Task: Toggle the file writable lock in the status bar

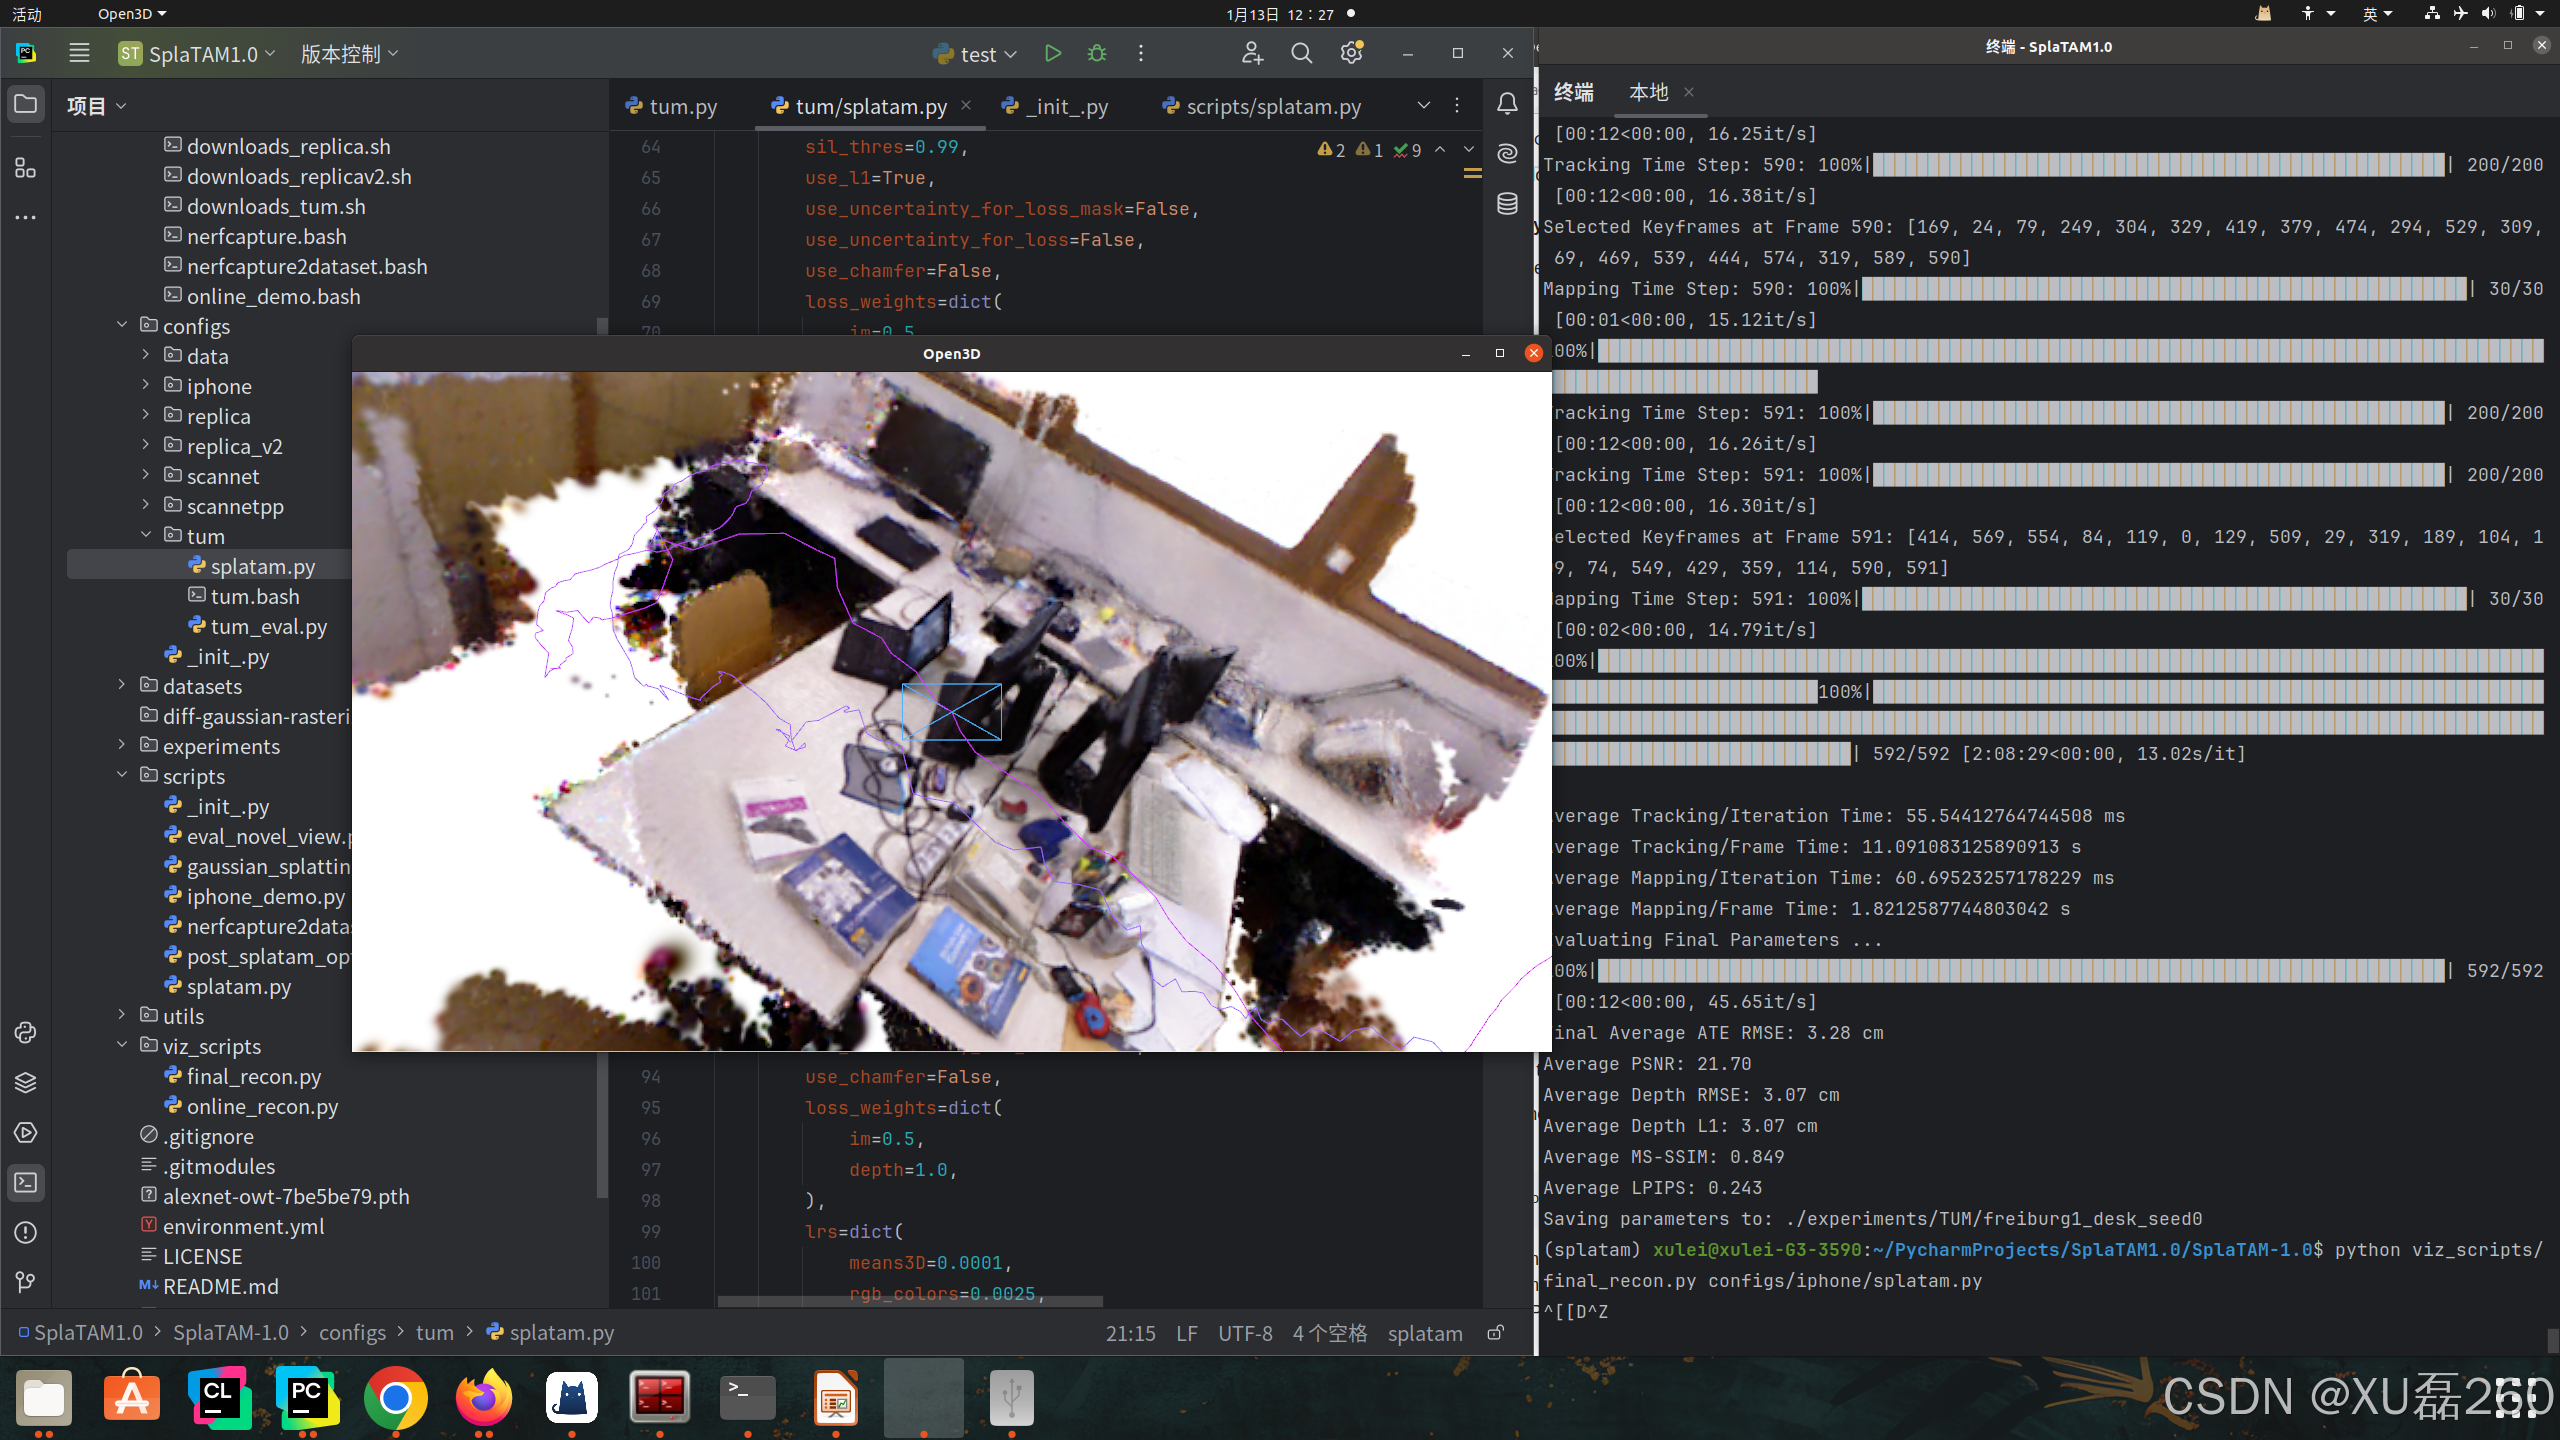Action: [x=1495, y=1333]
